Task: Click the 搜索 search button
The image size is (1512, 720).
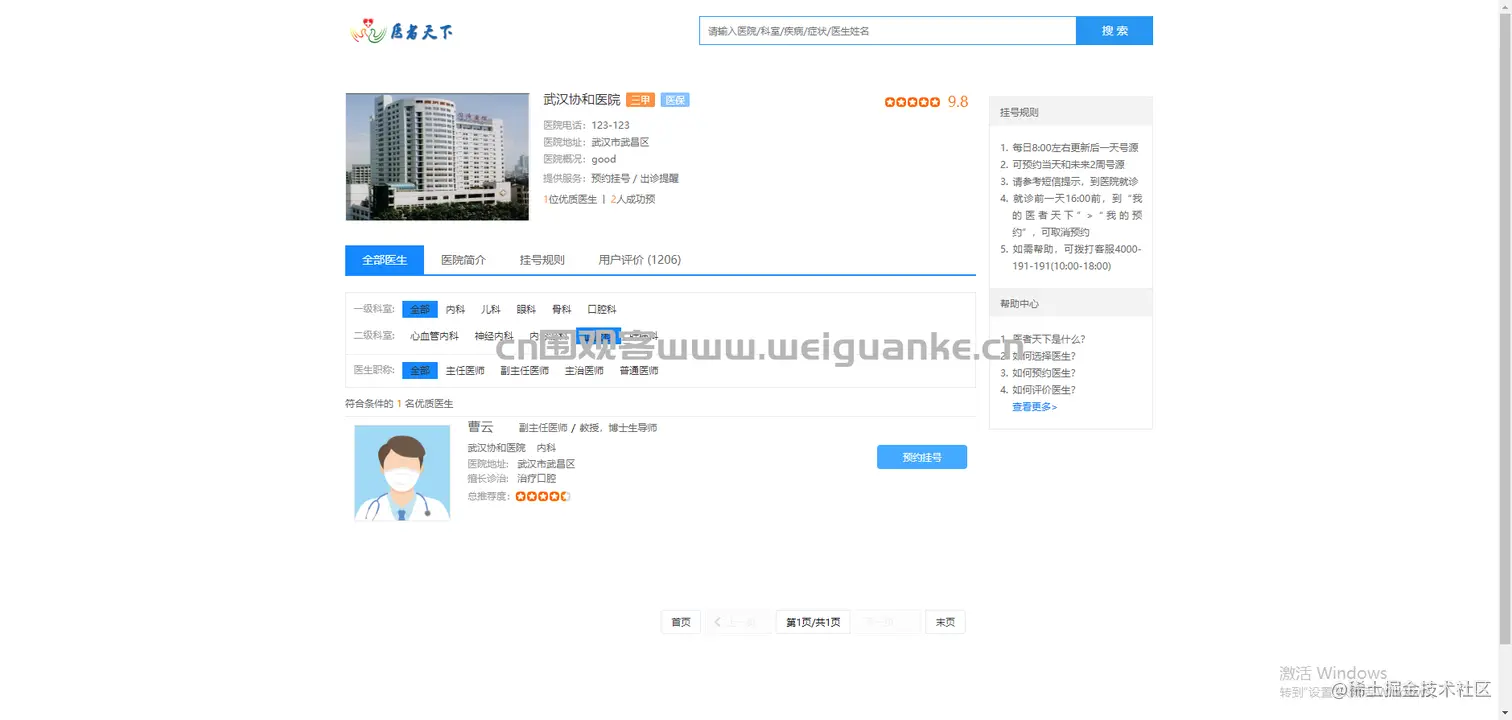Action: point(1114,31)
